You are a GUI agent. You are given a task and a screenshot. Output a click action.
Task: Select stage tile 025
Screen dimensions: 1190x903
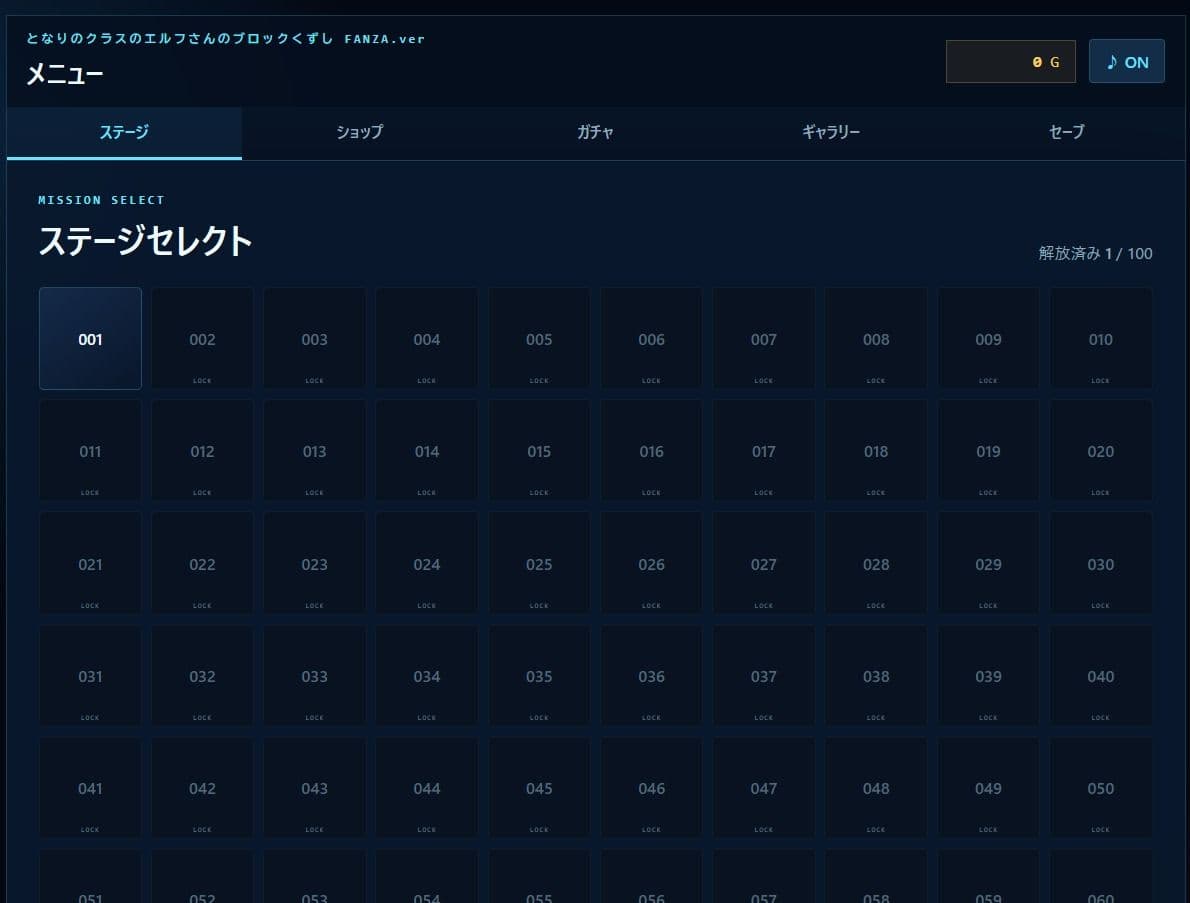coord(540,563)
